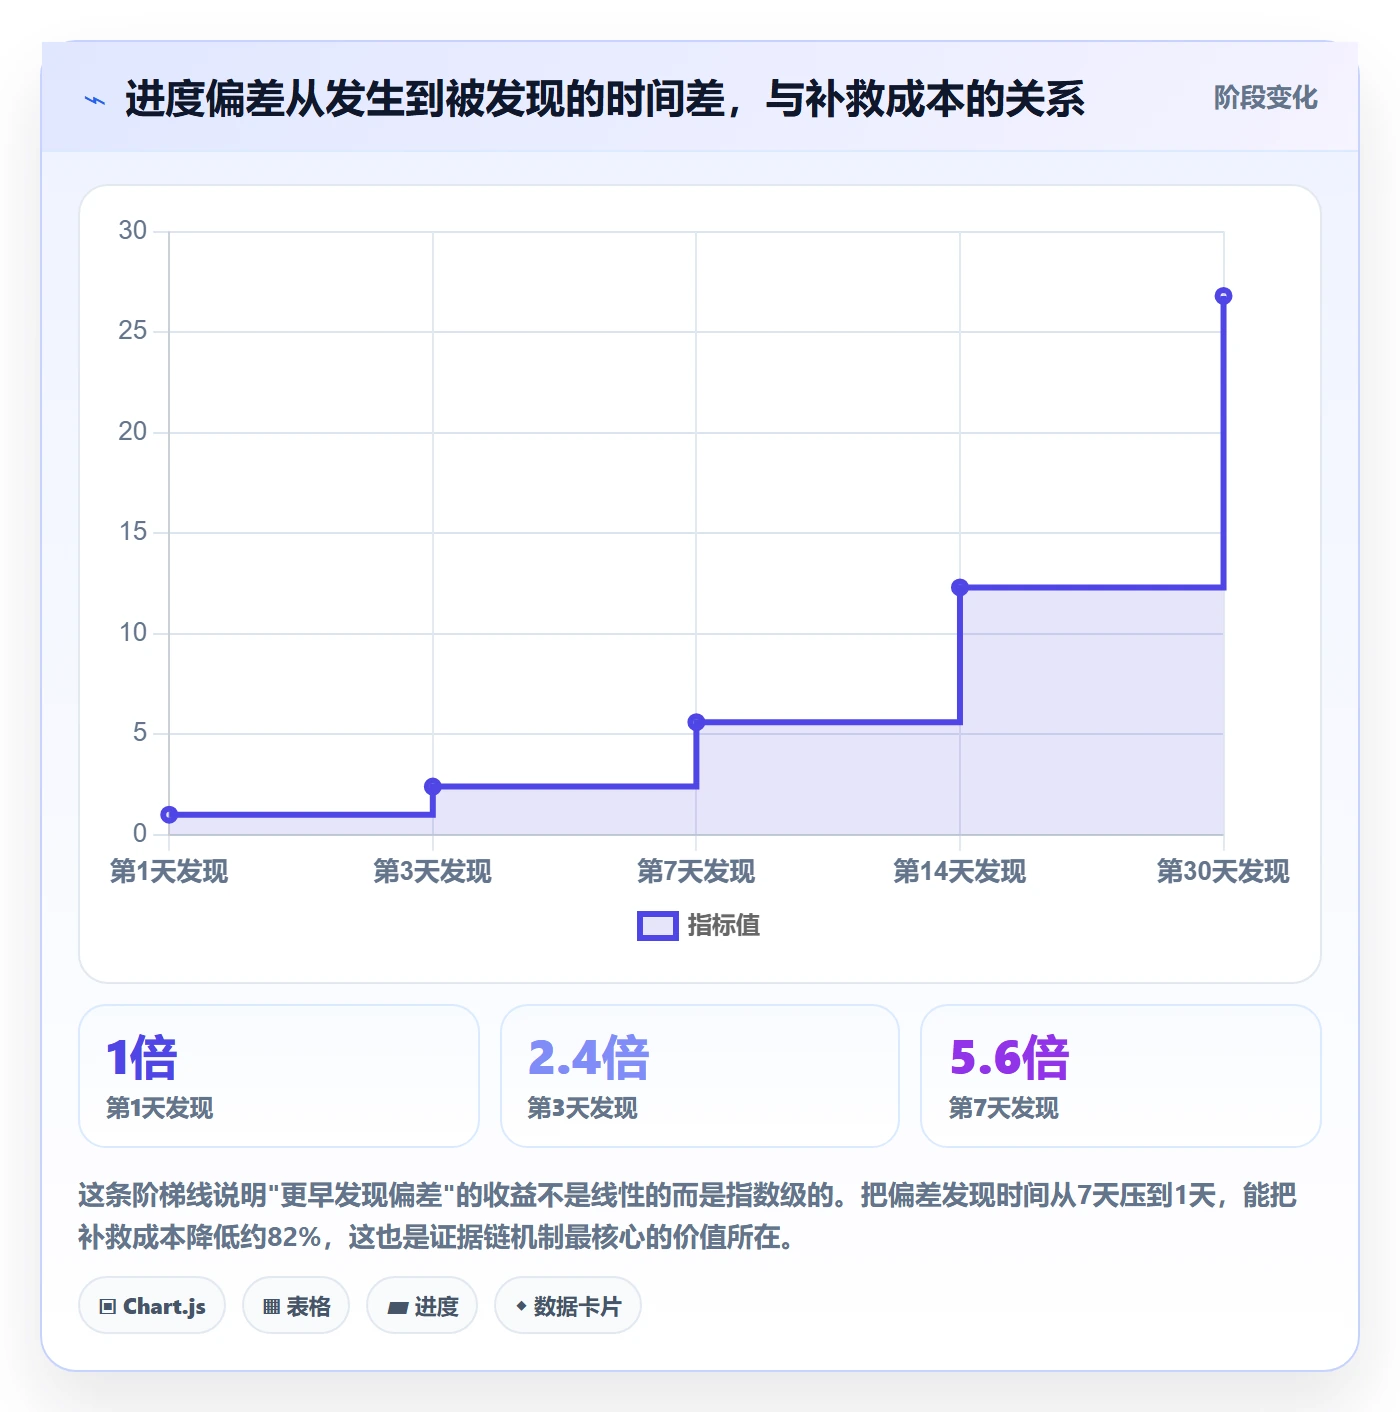The height and width of the screenshot is (1412, 1400).
Task: Click the grid icon in 表格 tag
Action: click(x=271, y=1307)
